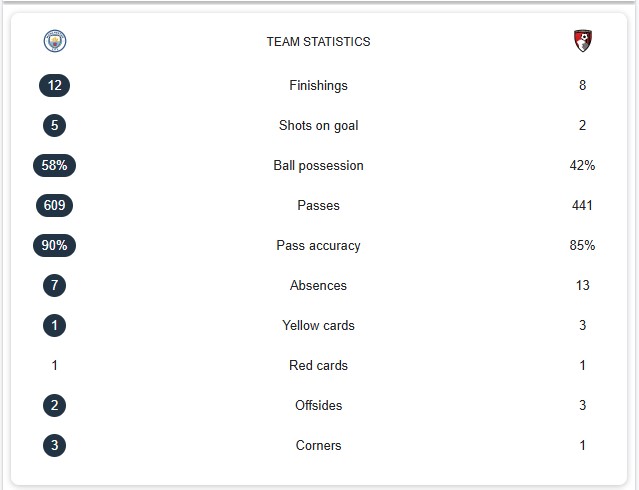Click the Yellow cards label
This screenshot has height=490, width=639.
(x=319, y=325)
